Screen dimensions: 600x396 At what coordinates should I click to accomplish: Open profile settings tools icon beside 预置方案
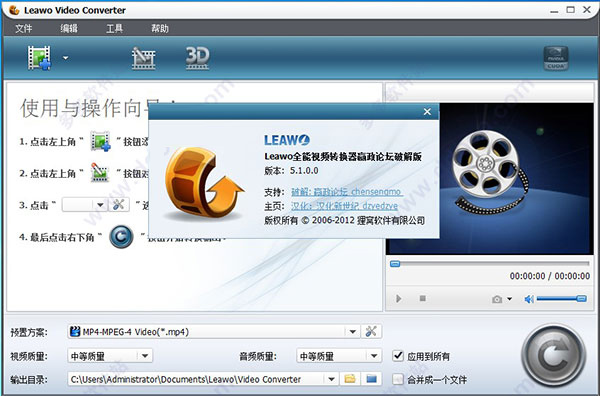pyautogui.click(x=371, y=331)
